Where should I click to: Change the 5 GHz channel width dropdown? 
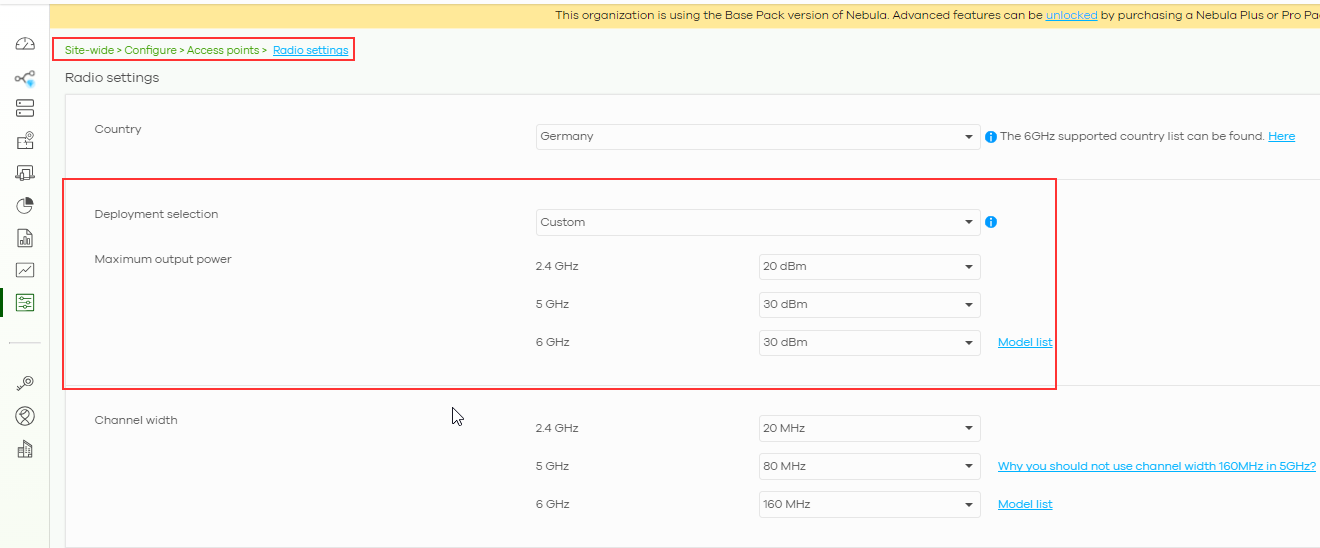(869, 466)
